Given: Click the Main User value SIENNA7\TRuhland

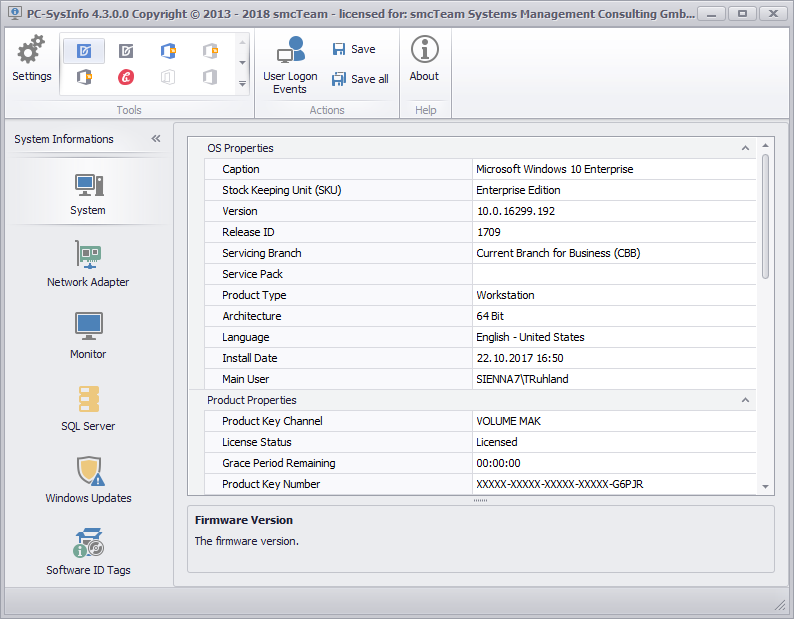Looking at the screenshot, I should point(522,379).
